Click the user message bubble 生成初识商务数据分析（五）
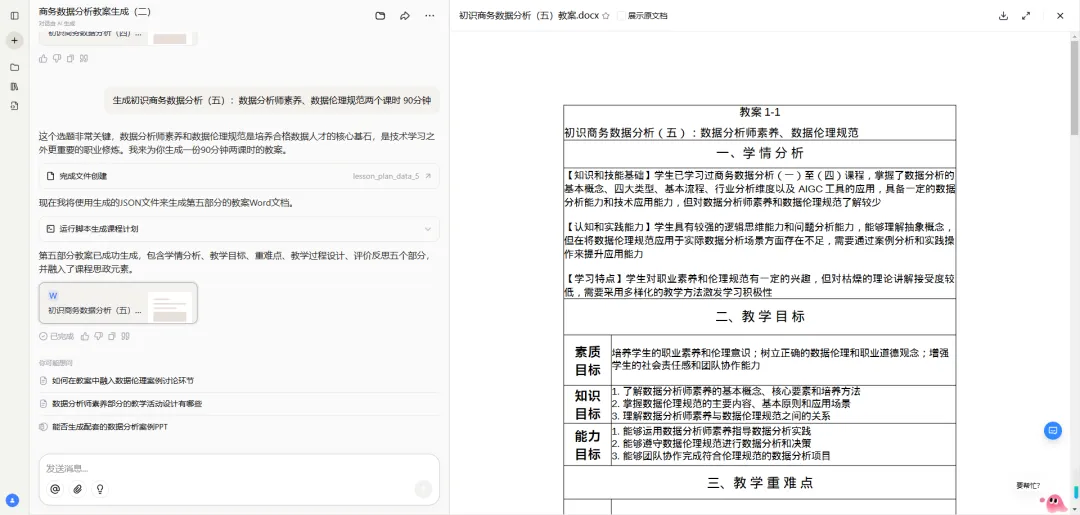The width and height of the screenshot is (1080, 515). 272,101
